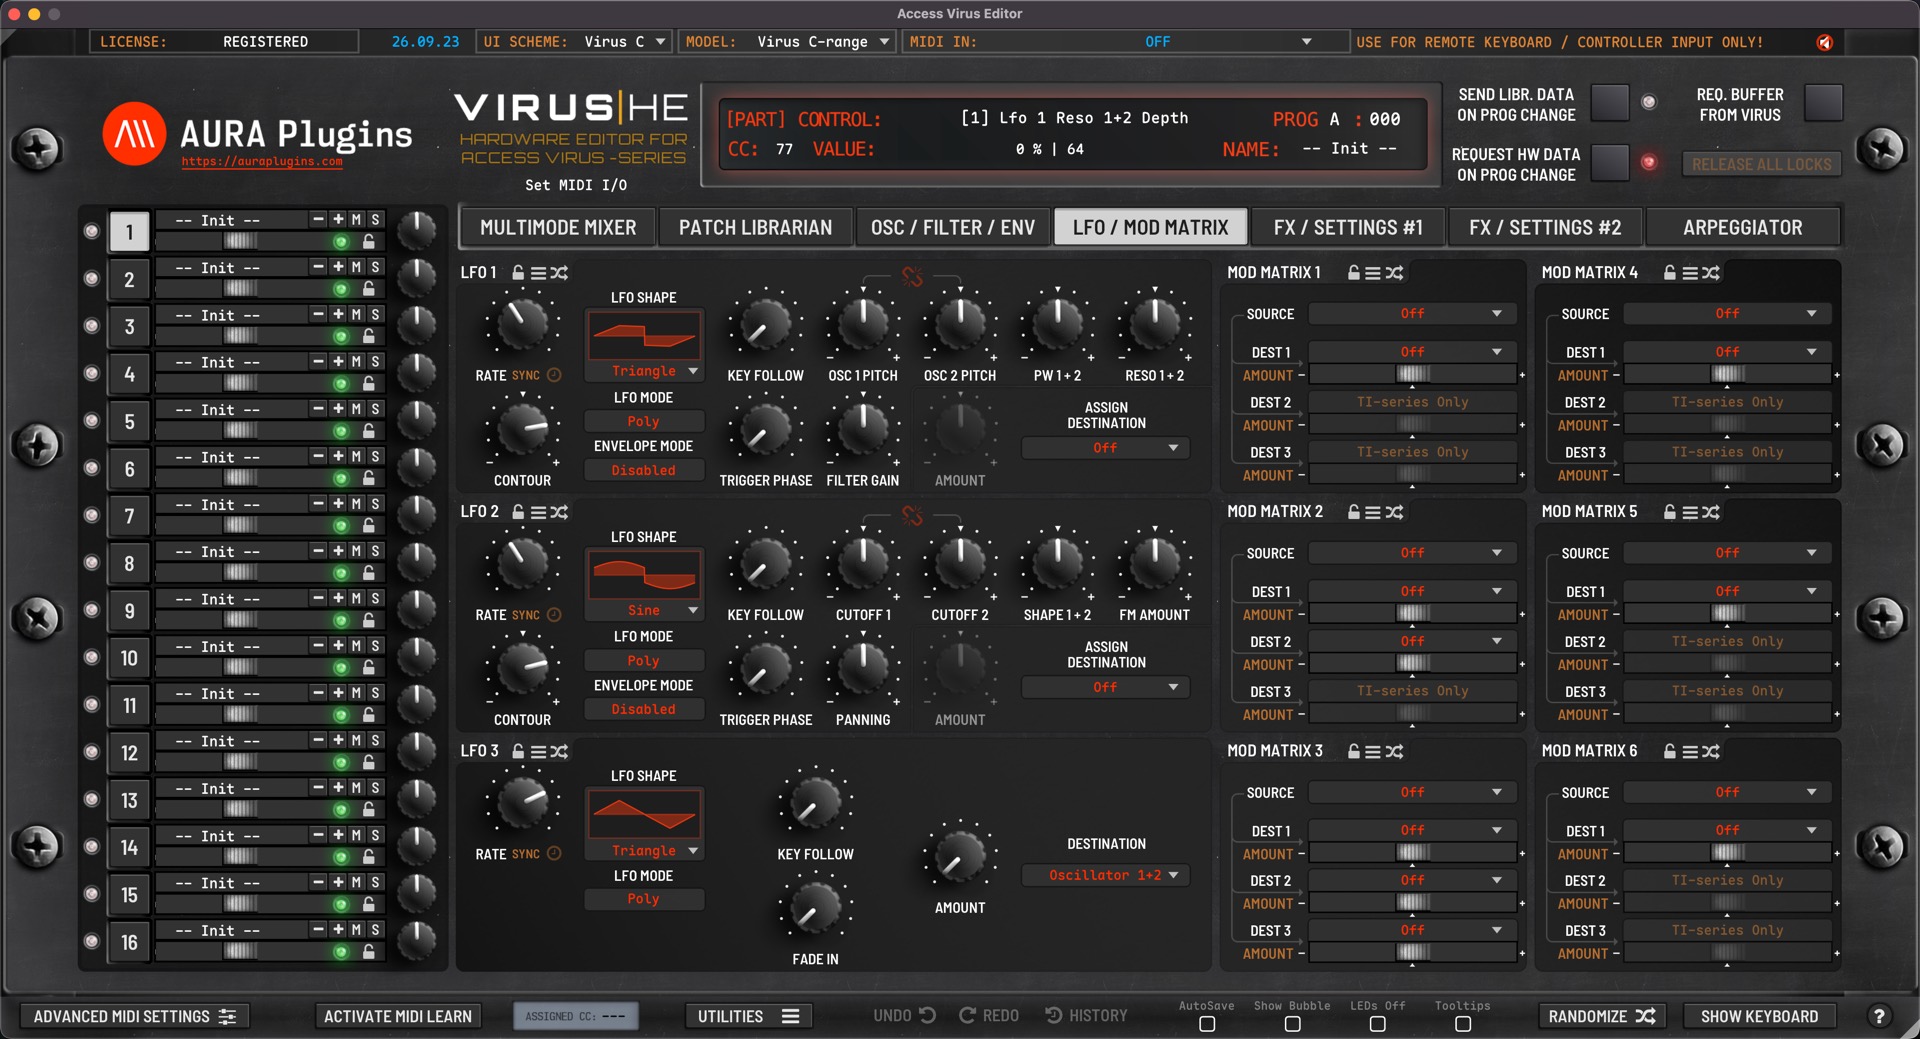This screenshot has height=1039, width=1920.
Task: Toggle link between Cutoff 1 and Cutoff 2
Action: [912, 516]
